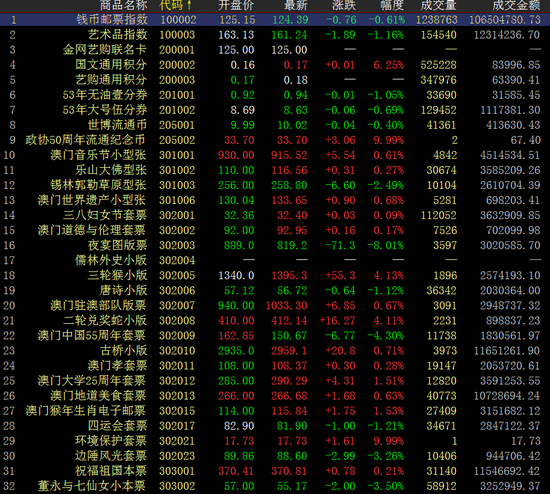The height and width of the screenshot is (494, 550).
Task: Select 澳门孝套票 row
Action: [275, 366]
